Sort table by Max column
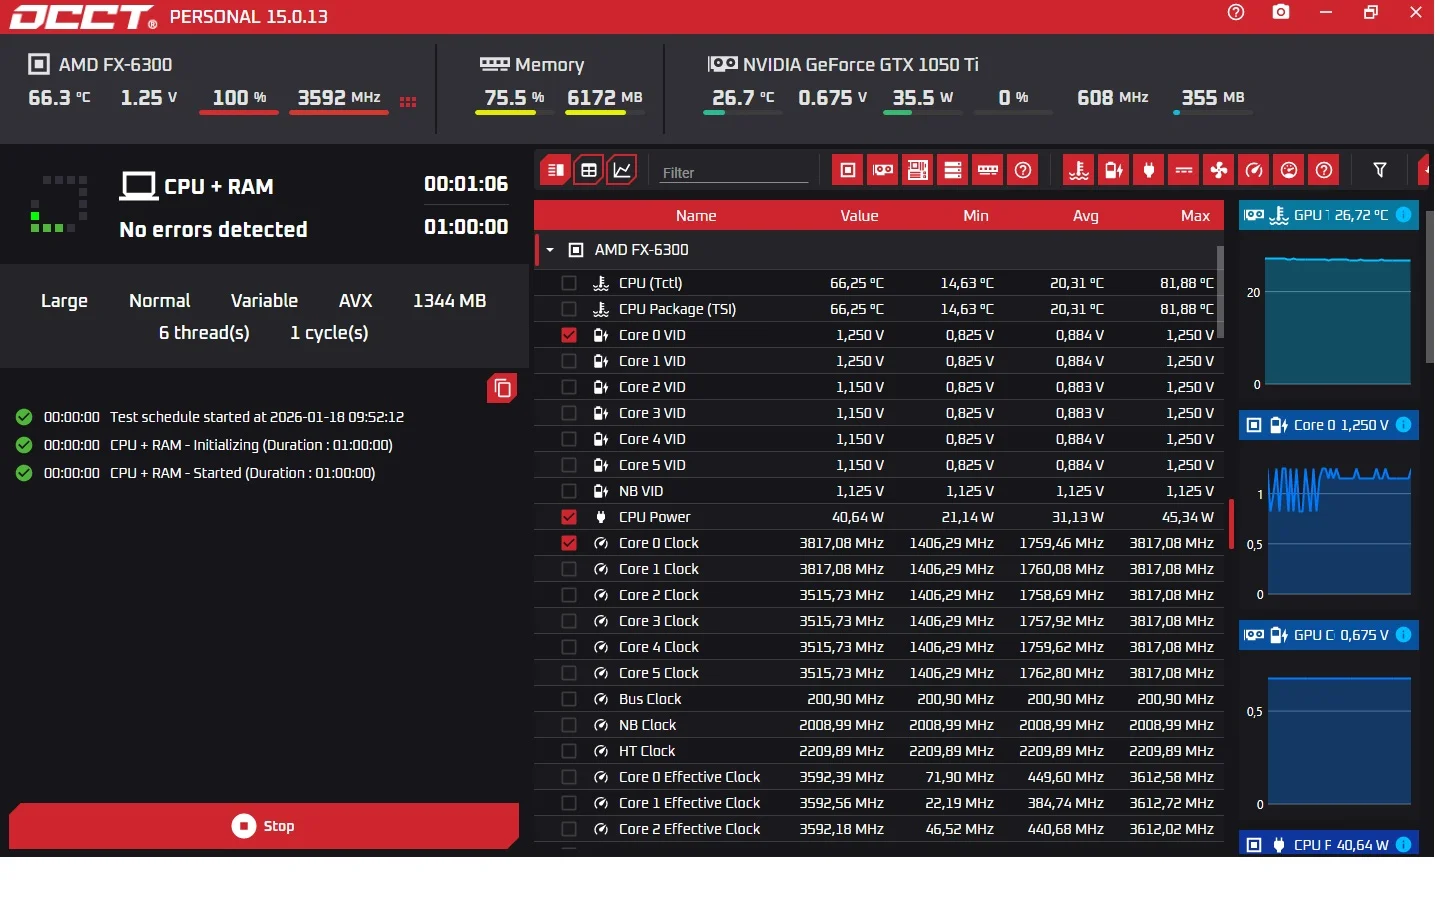This screenshot has width=1440, height=900. pos(1195,216)
